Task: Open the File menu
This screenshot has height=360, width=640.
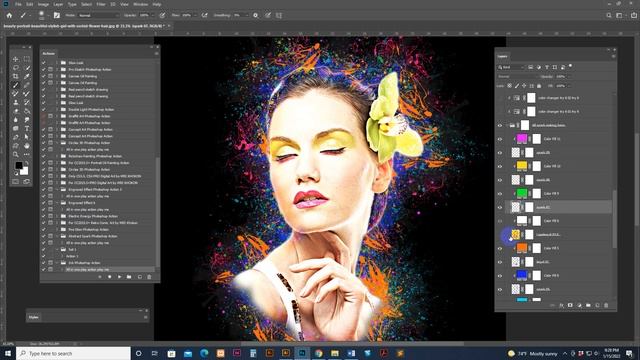Action: 18,4
